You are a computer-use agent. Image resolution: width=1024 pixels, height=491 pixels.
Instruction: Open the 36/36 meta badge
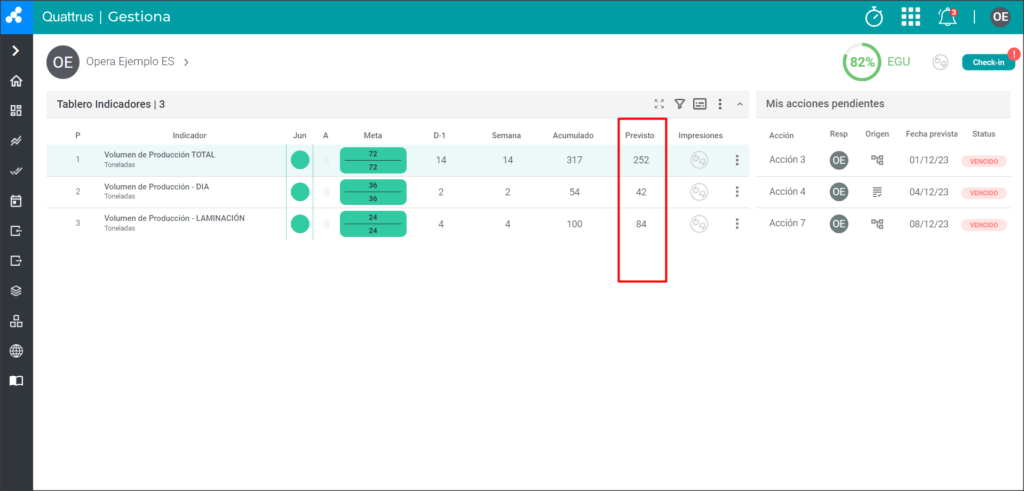pos(373,192)
